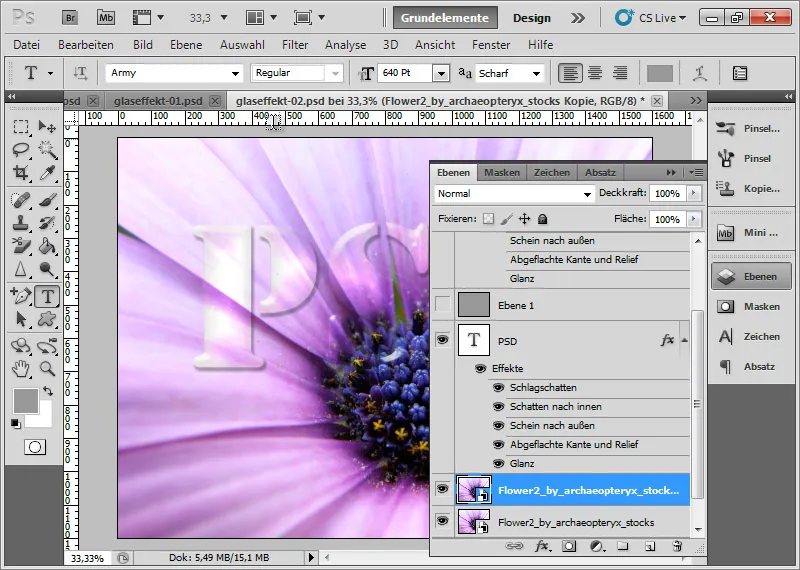Left align text button
Viewport: 800px width, 570px height.
tap(569, 73)
